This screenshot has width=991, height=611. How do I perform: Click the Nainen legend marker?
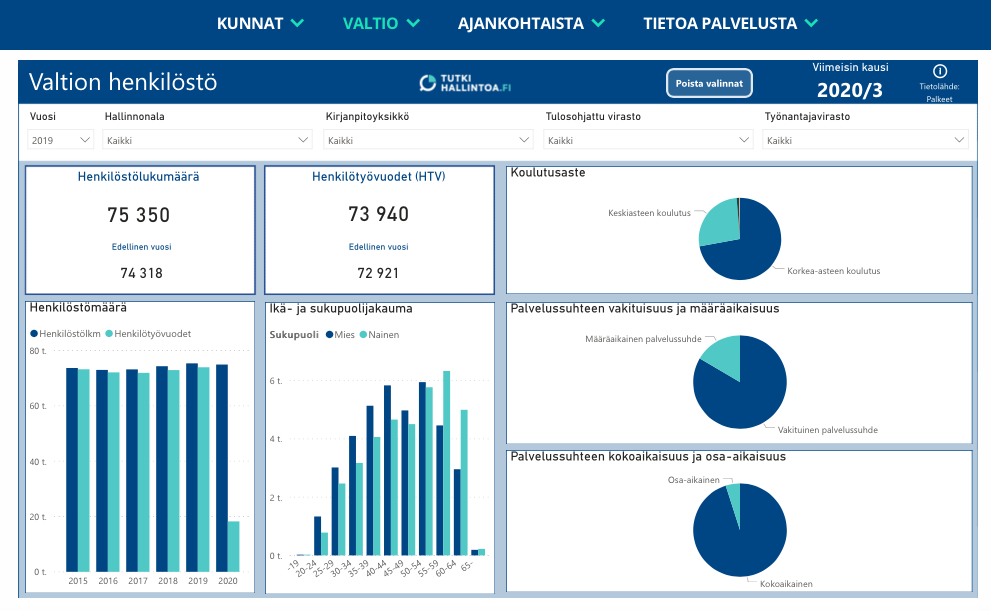[x=364, y=335]
